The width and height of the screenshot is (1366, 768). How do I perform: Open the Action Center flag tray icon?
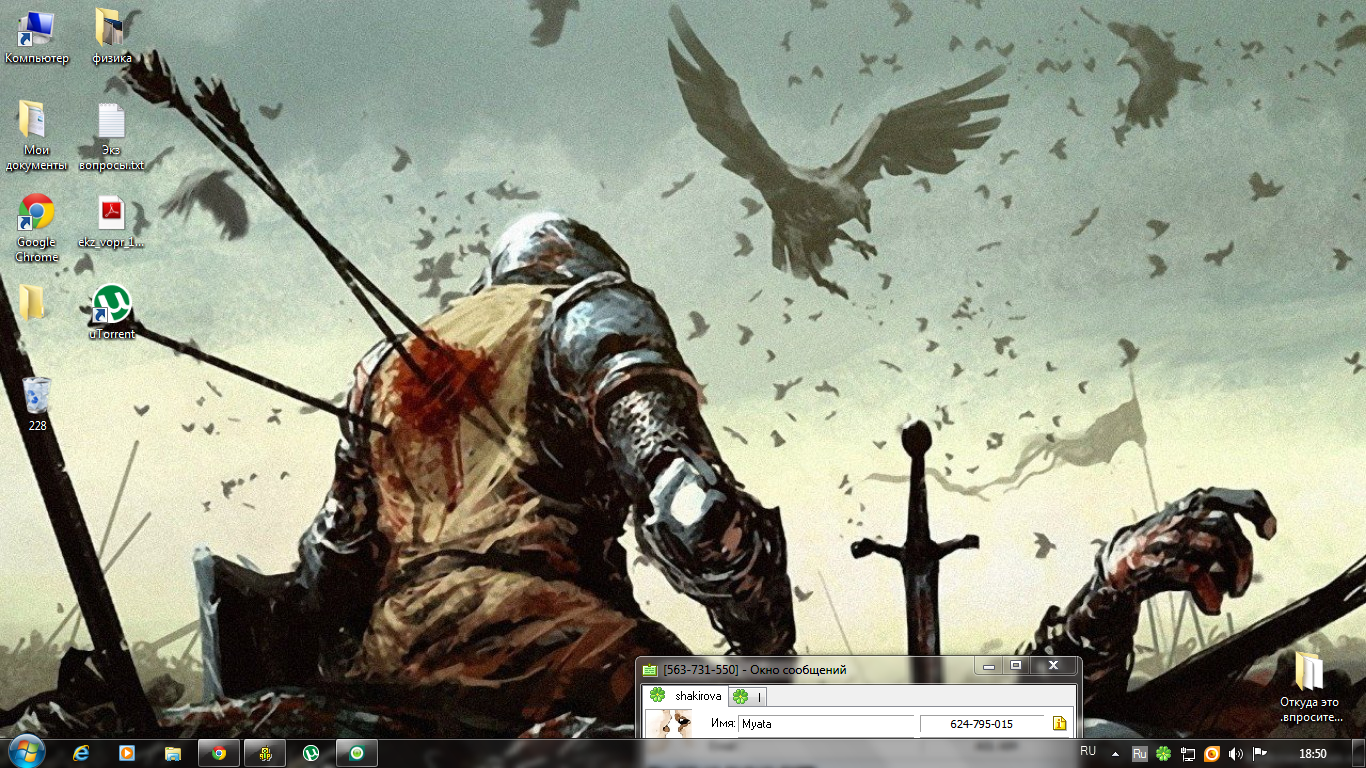1260,753
